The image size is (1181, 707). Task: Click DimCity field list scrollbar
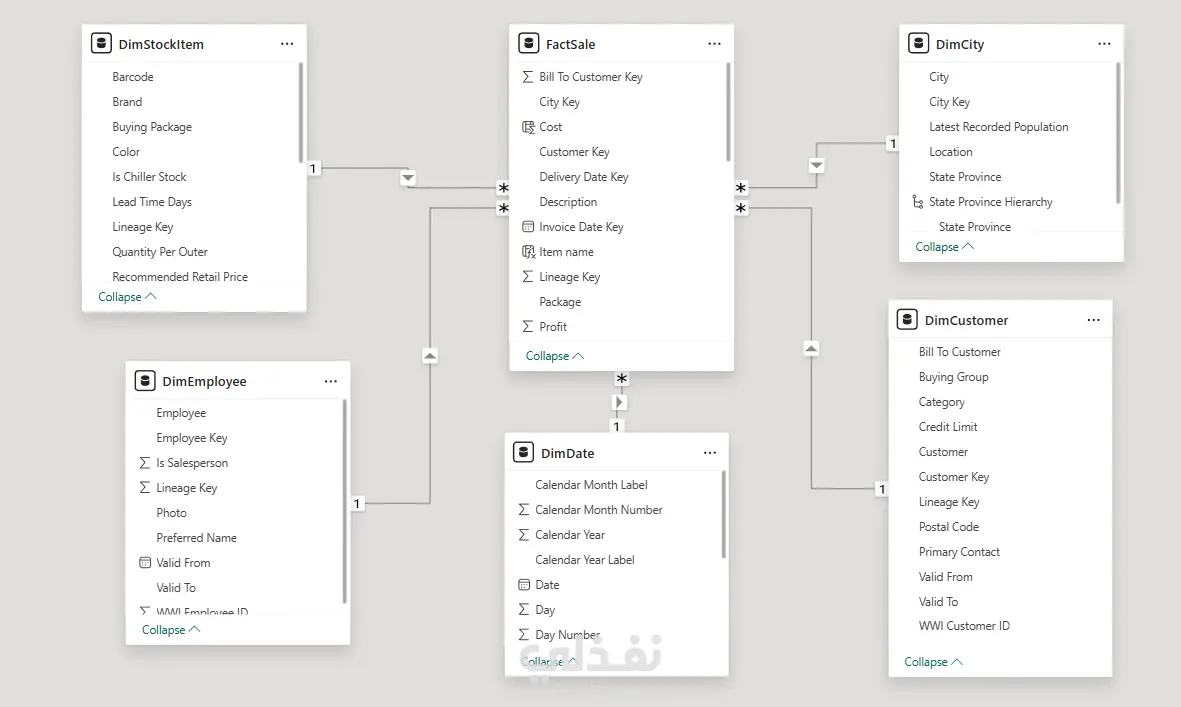pyautogui.click(x=1118, y=133)
